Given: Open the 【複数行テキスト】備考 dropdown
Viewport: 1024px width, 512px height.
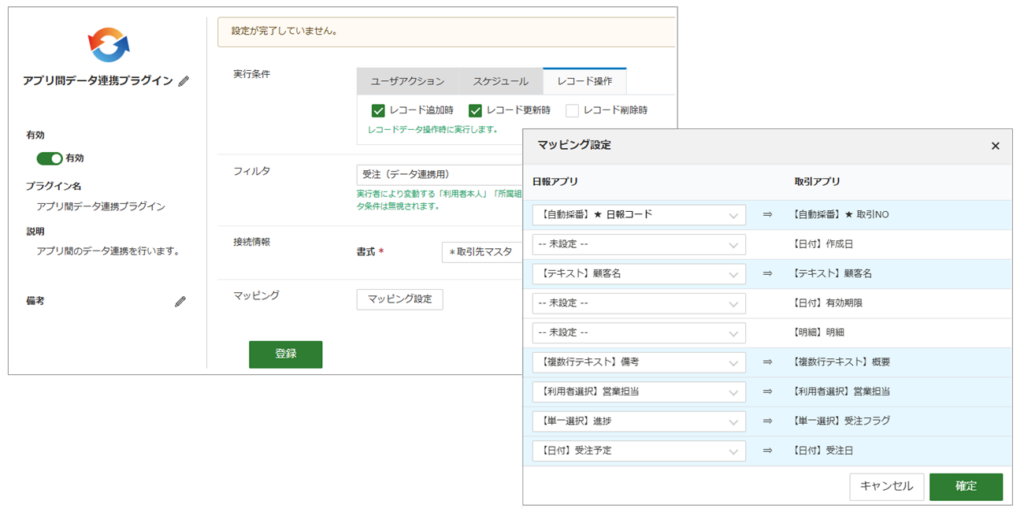Looking at the screenshot, I should [639, 361].
